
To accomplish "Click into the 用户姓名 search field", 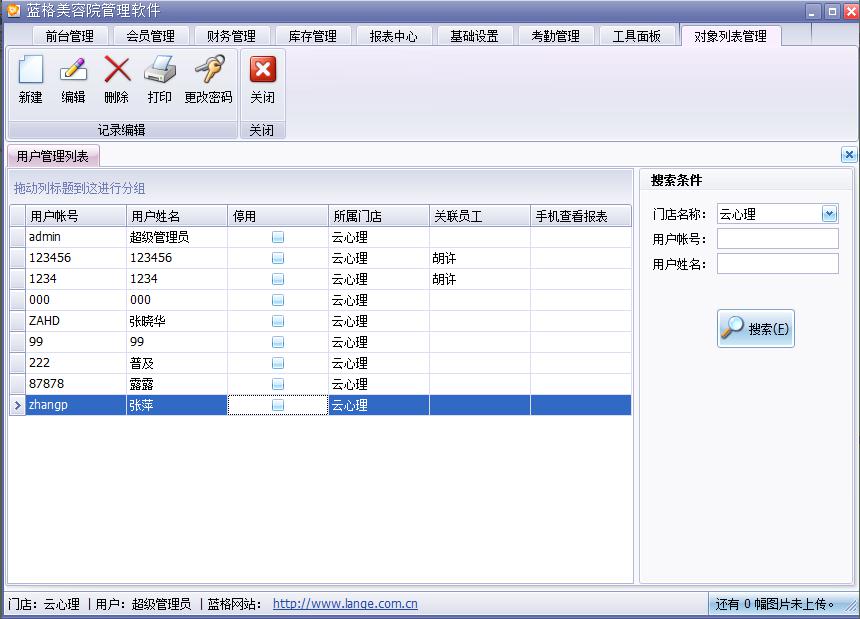I will pos(777,264).
